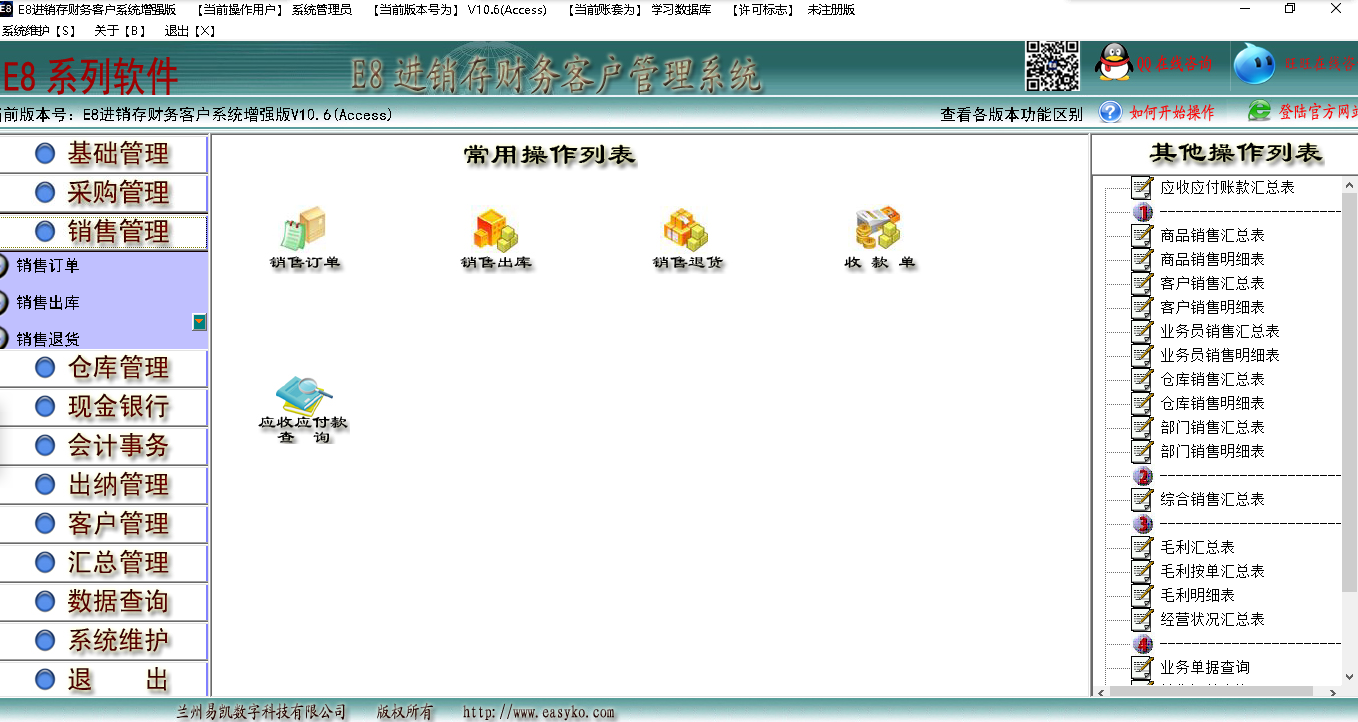Click report icon beside 客户销售汇总表
Viewport: 1358px width, 722px height.
[x=1142, y=283]
